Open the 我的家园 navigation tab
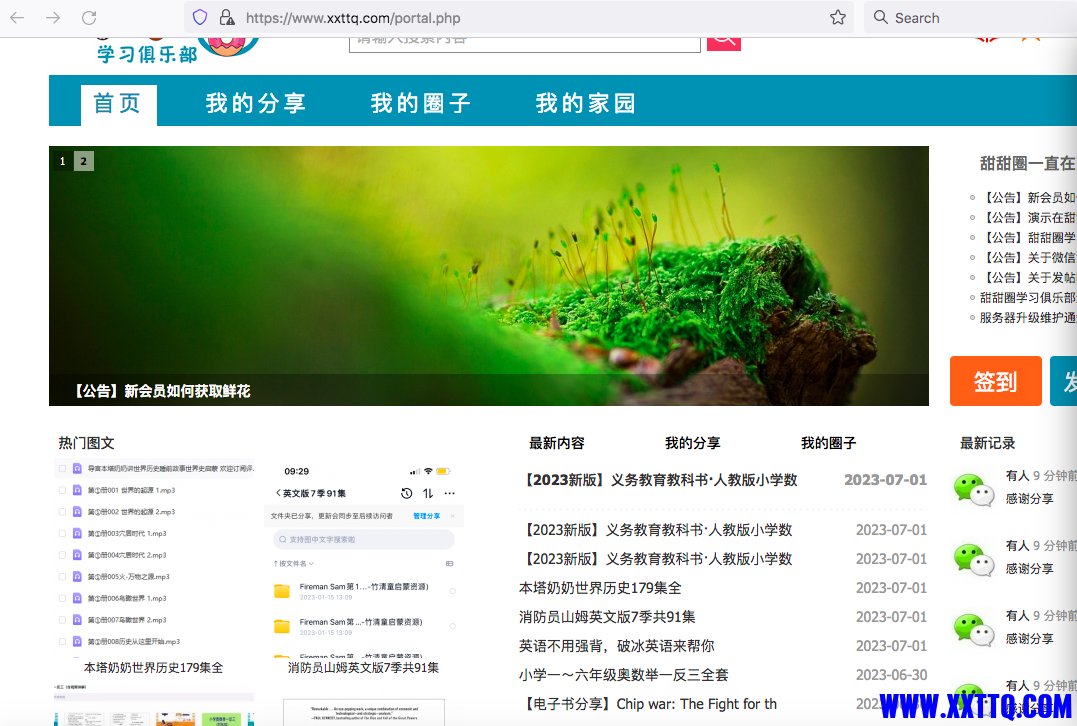 tap(586, 104)
